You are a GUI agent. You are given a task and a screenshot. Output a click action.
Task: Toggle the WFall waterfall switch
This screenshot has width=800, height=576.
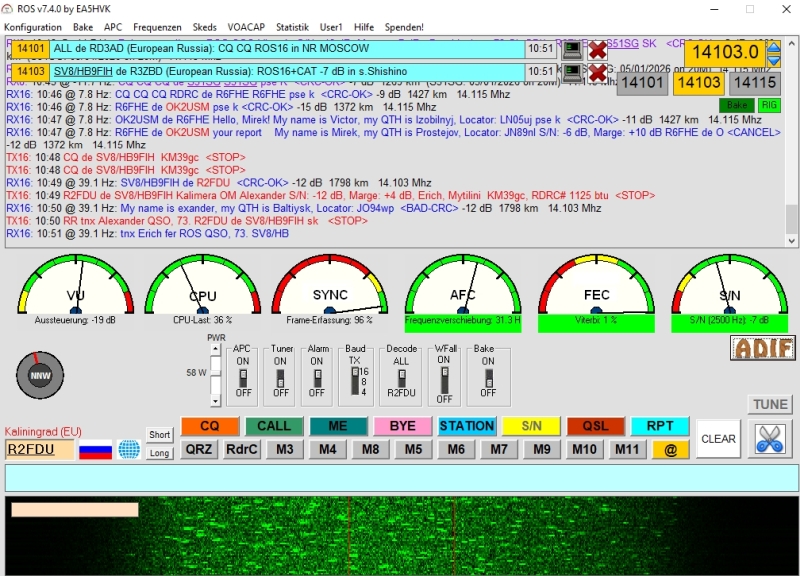point(444,380)
